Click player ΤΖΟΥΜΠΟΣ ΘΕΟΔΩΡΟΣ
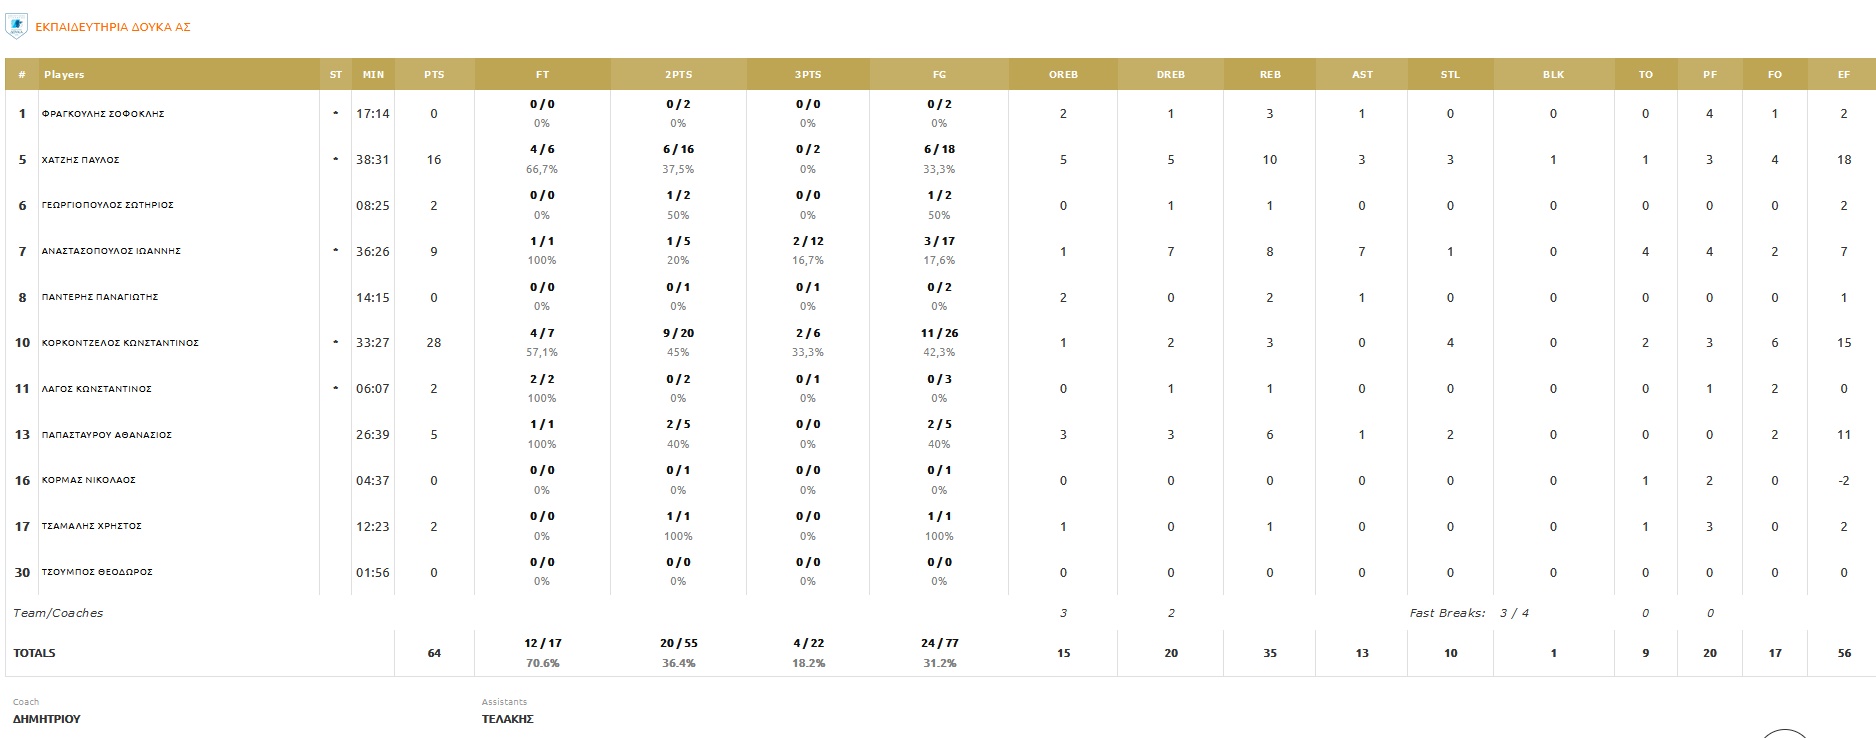1876x738 pixels. (97, 572)
